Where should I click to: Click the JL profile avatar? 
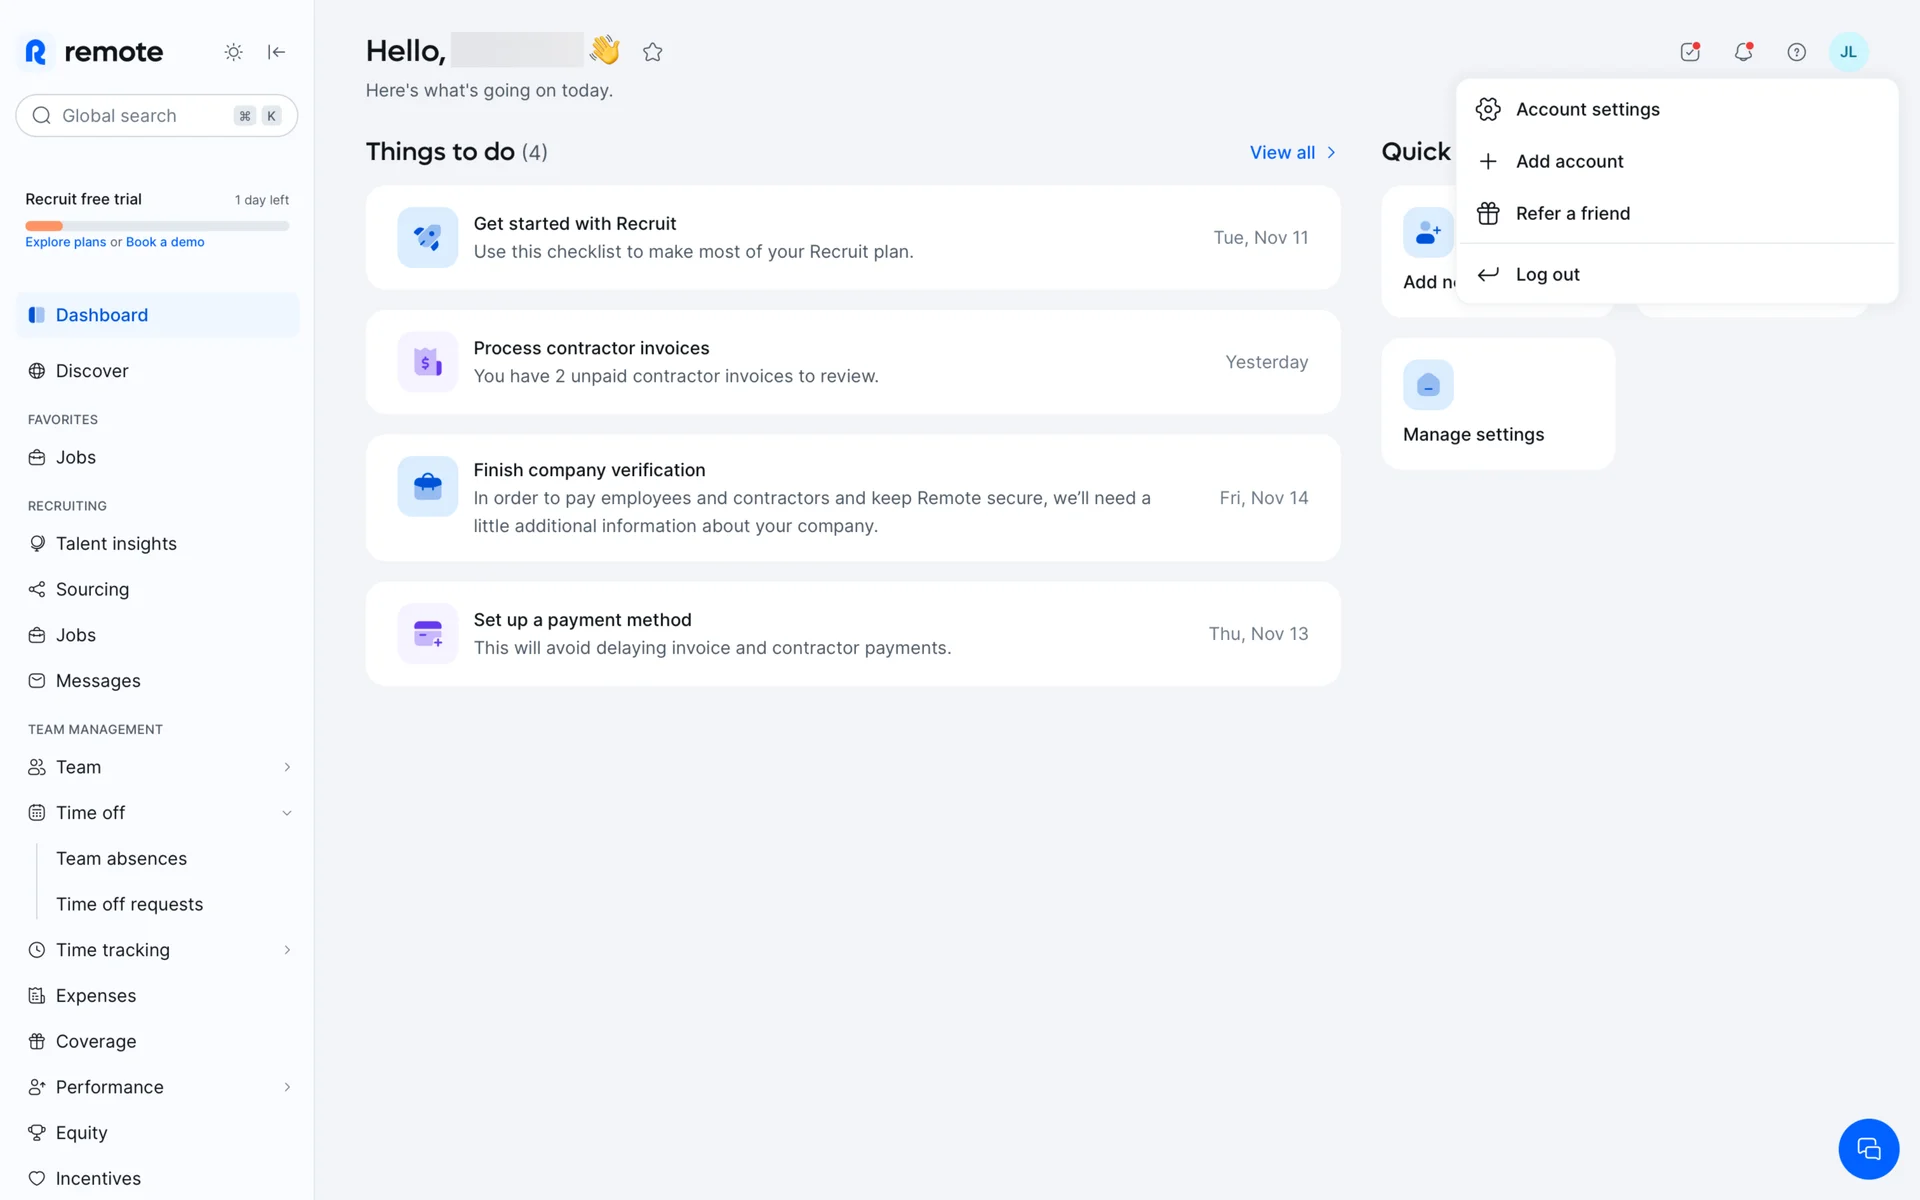1848,52
